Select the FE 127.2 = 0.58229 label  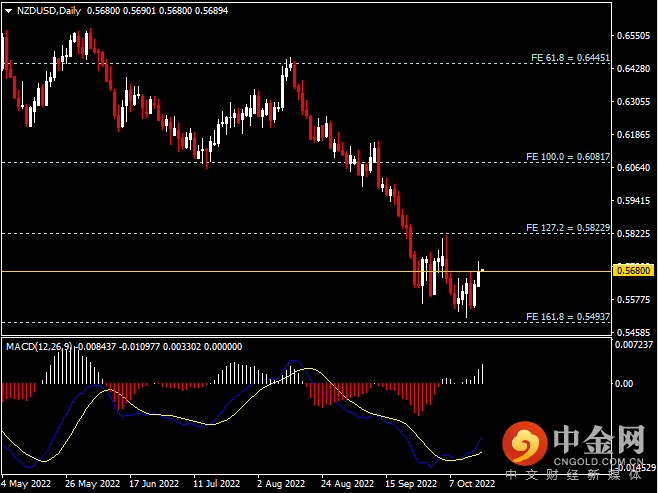tap(567, 228)
